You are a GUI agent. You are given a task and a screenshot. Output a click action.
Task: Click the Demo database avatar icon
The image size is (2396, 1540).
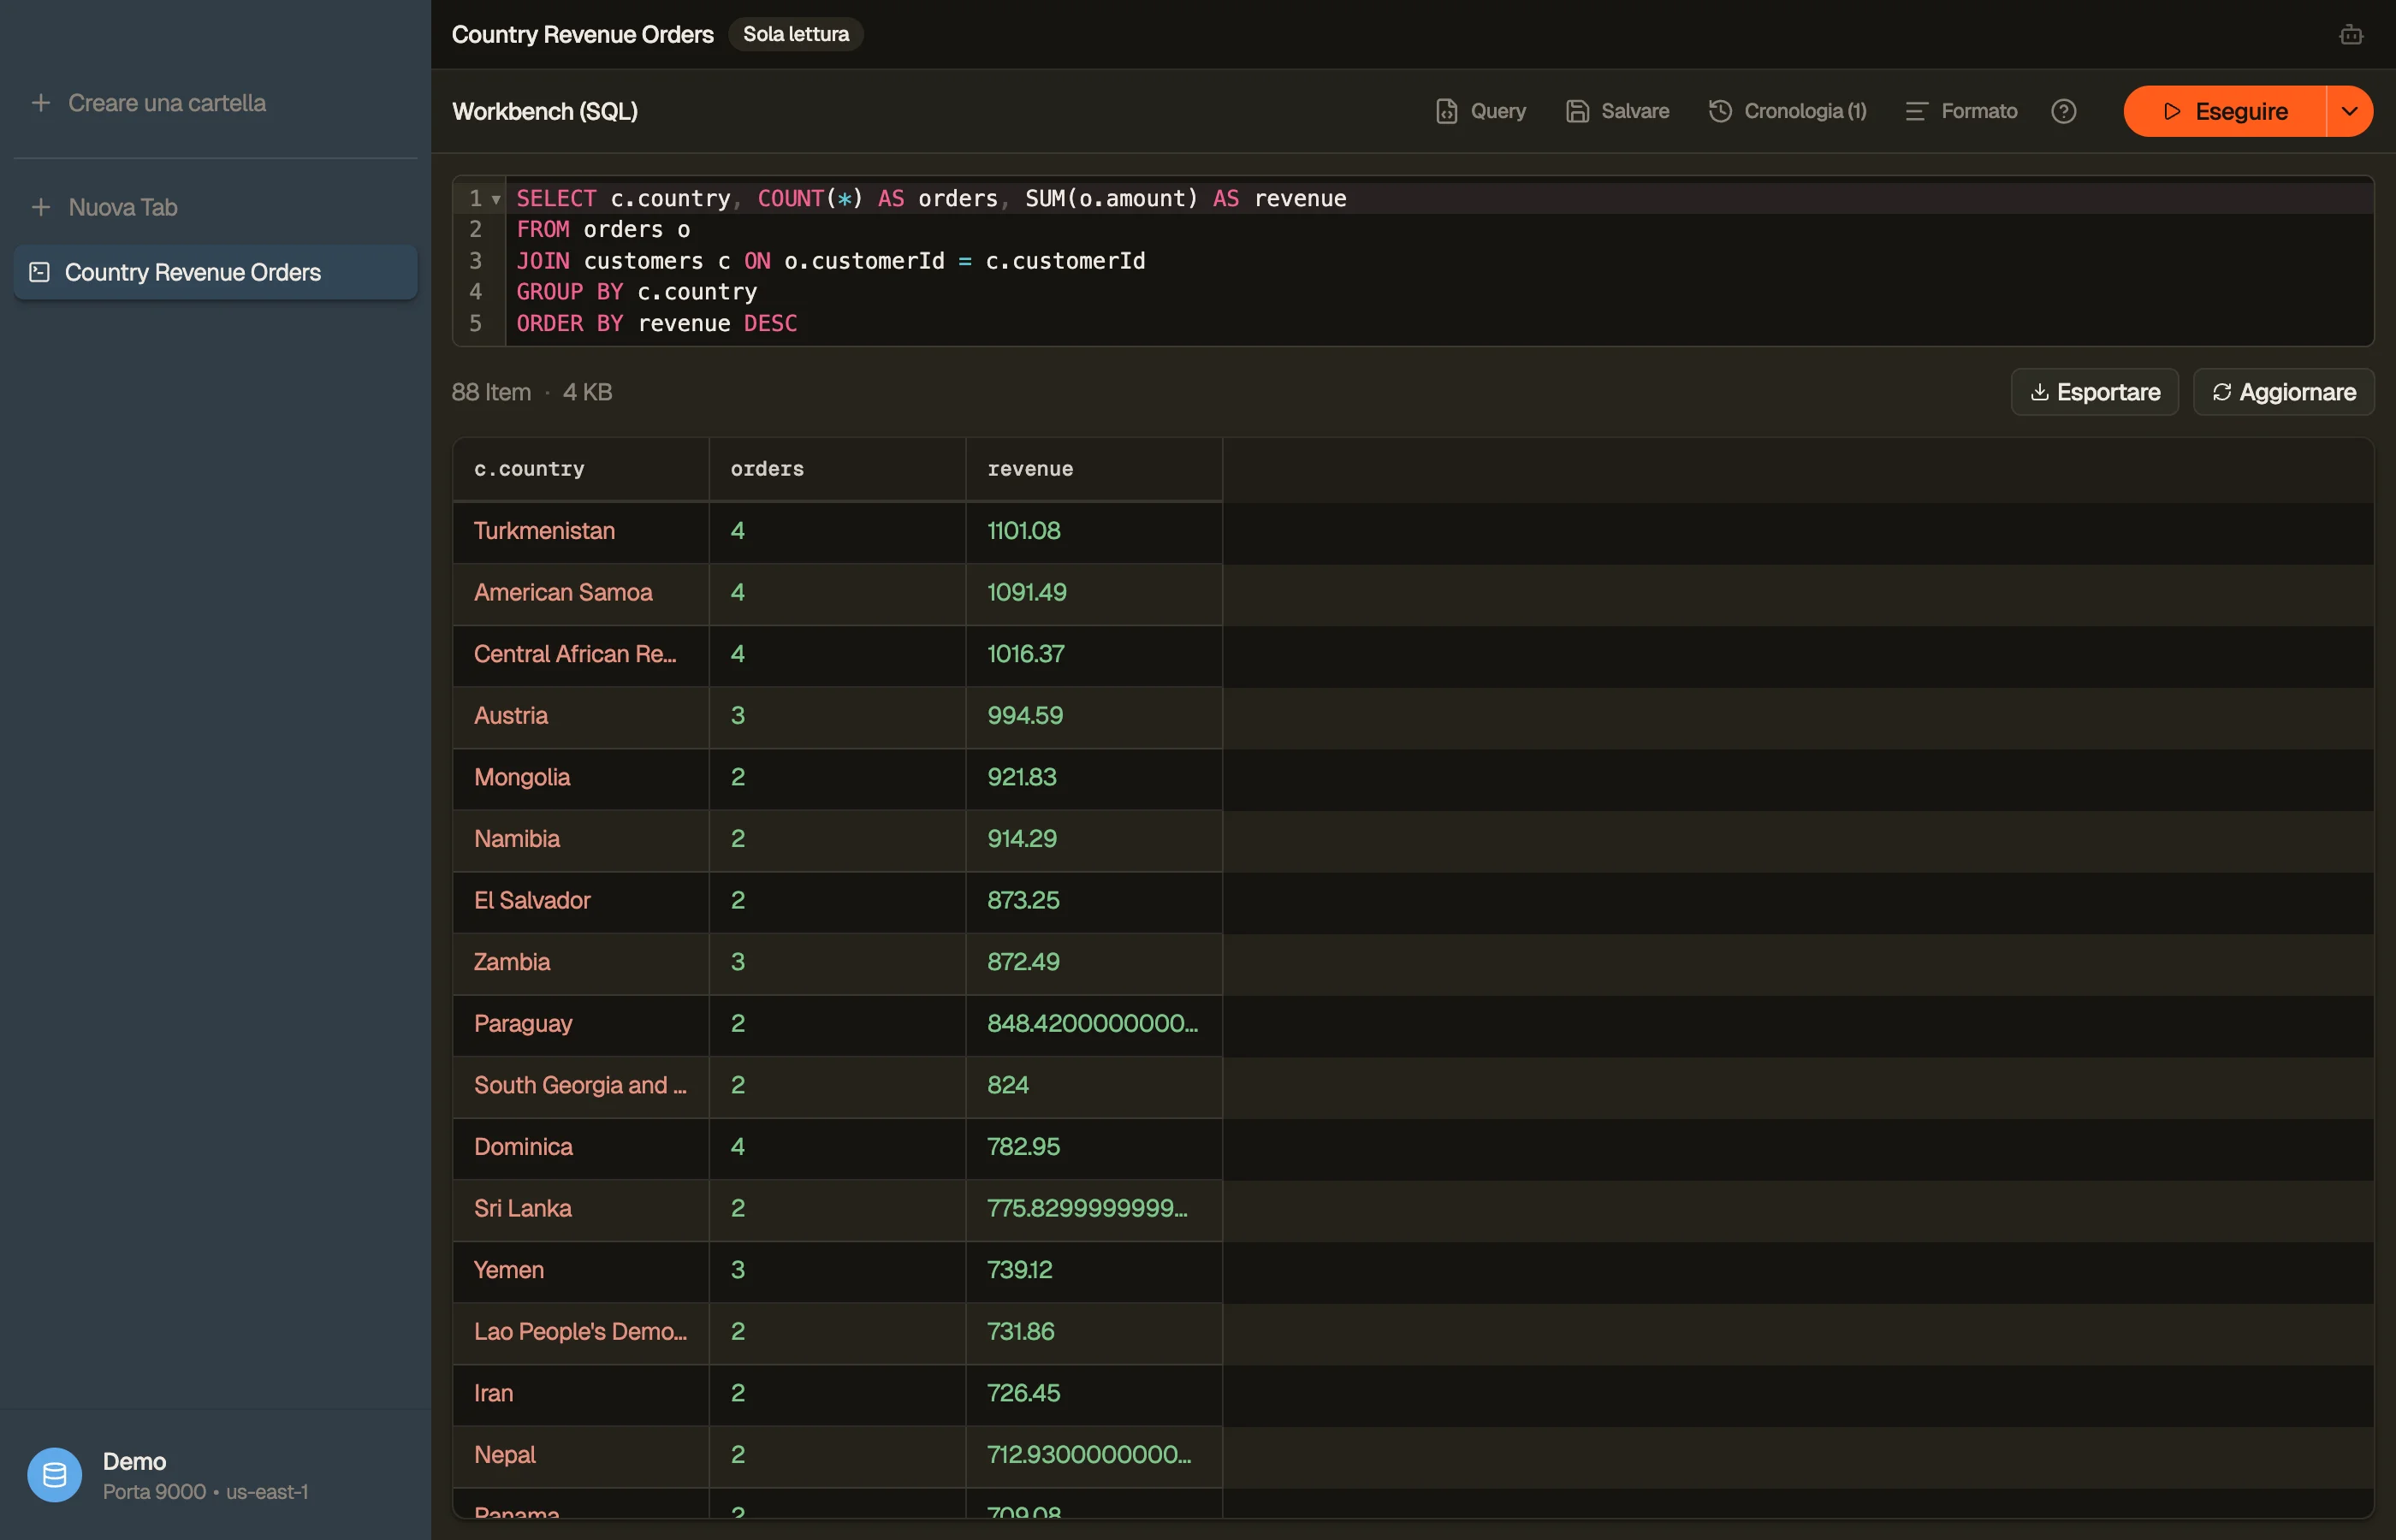pyautogui.click(x=55, y=1475)
